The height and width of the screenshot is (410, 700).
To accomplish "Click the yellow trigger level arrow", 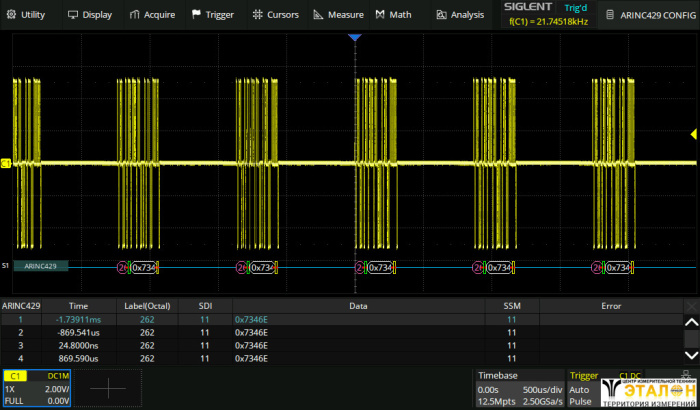I will pyautogui.click(x=693, y=134).
